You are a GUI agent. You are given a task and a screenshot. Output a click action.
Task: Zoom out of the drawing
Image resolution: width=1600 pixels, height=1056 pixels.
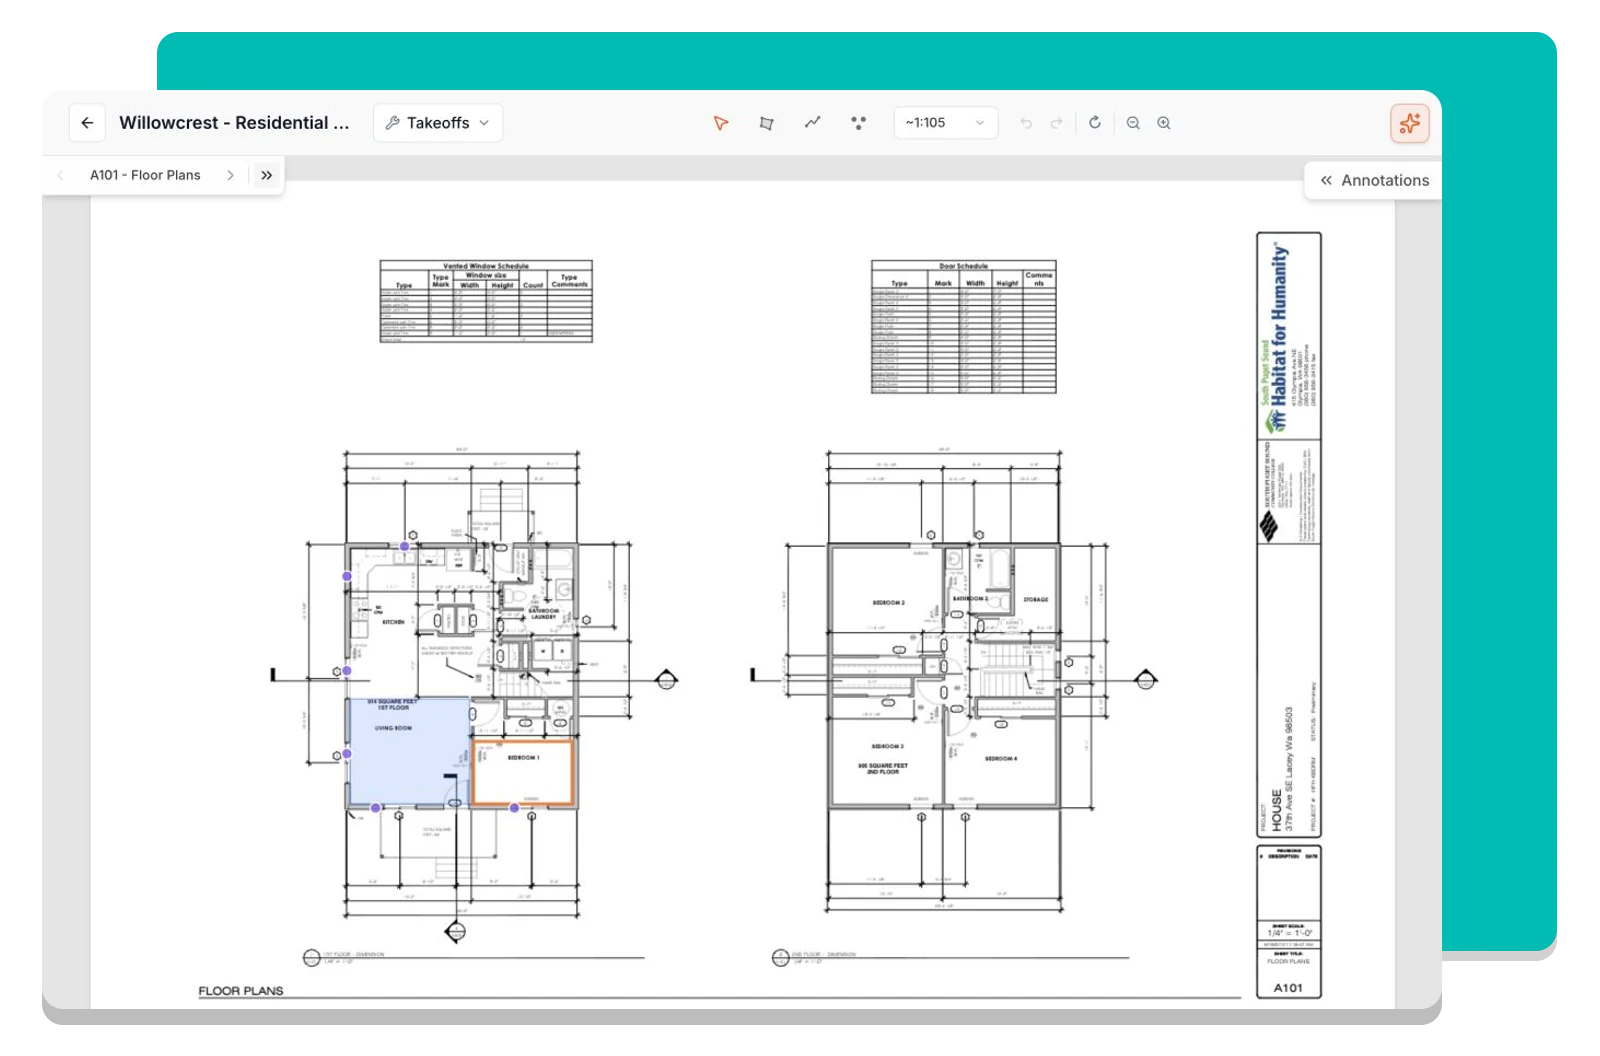click(x=1133, y=123)
